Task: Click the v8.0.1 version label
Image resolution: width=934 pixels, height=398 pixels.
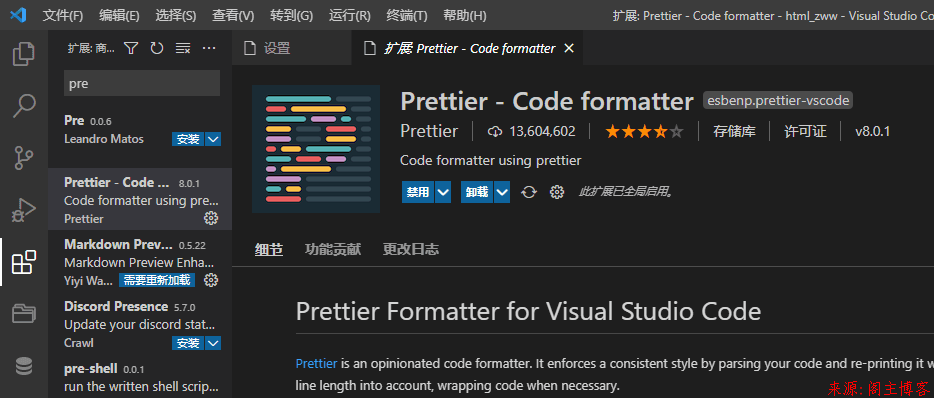Action: 873,132
